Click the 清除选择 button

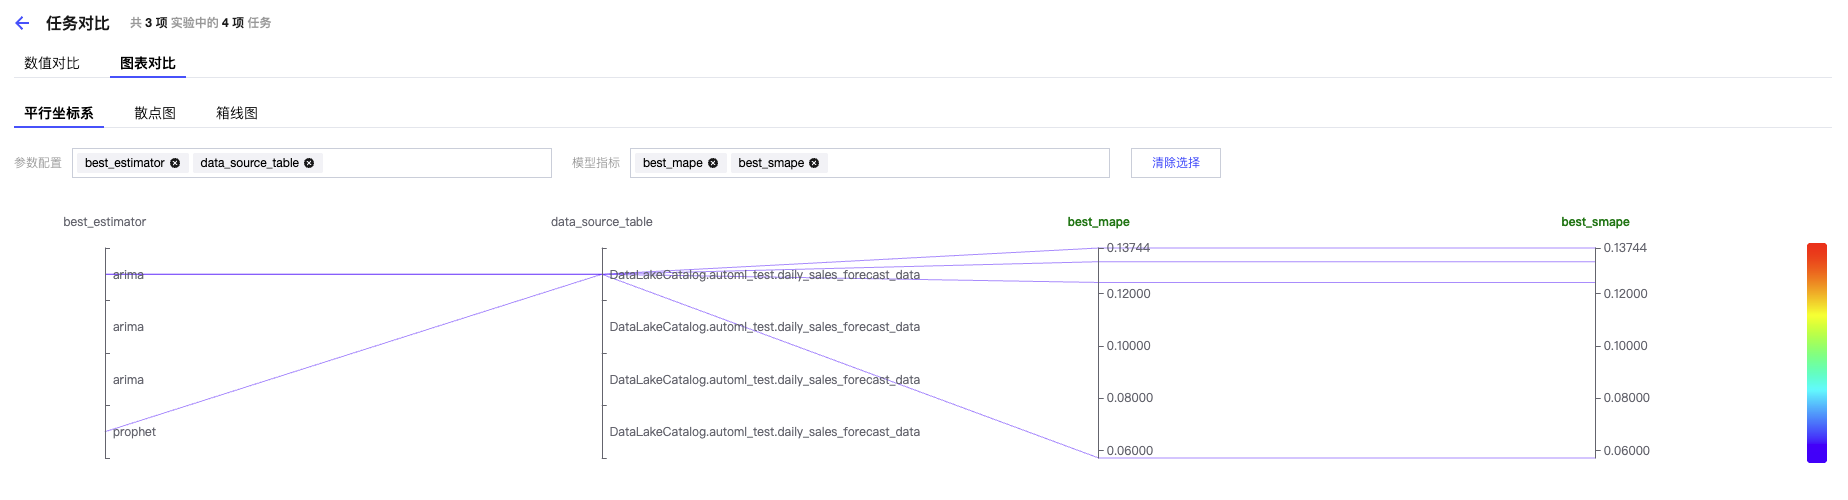(x=1175, y=163)
